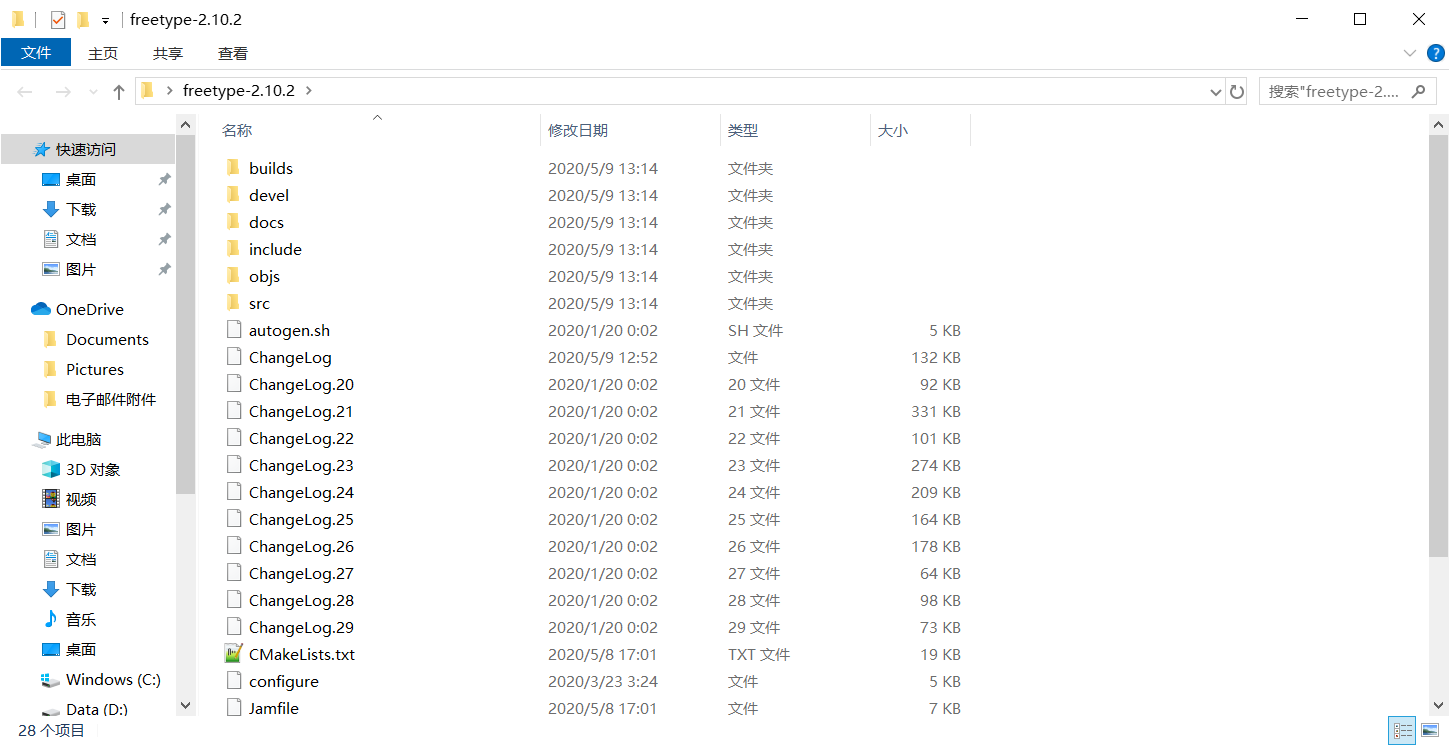Switch to the 主页 ribbon tab

click(103, 53)
